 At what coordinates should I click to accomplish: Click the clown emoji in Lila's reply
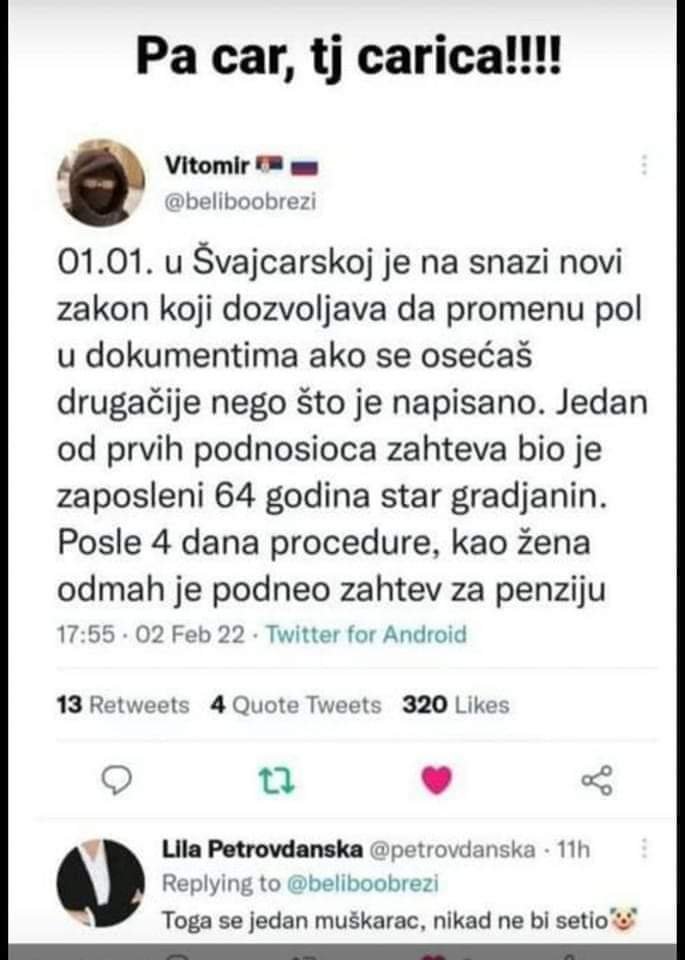(623, 920)
